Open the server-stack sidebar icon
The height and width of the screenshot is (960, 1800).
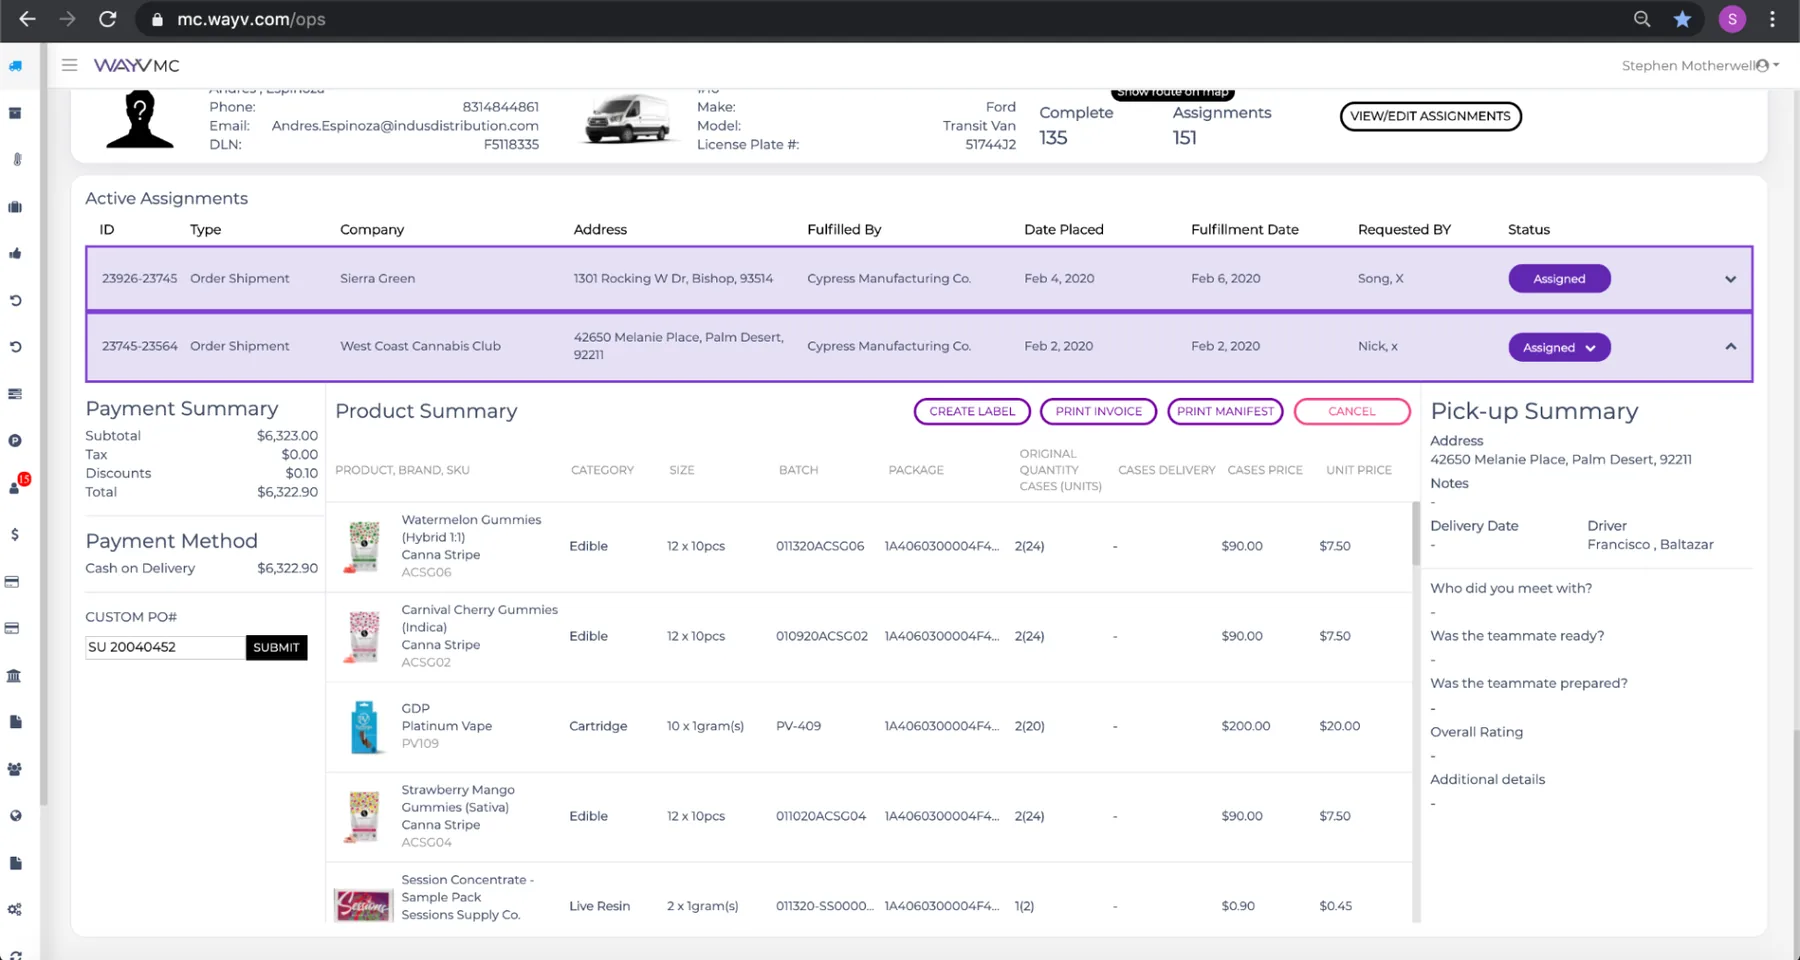pyautogui.click(x=15, y=394)
